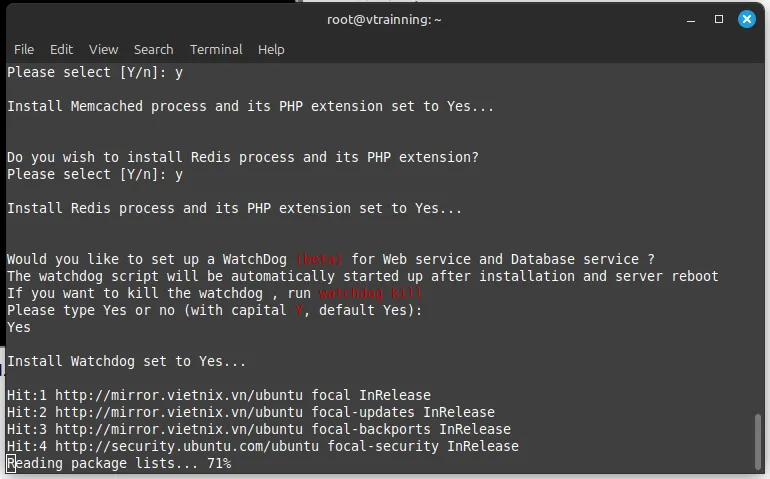Click the terminal cursor block

pyautogui.click(x=11, y=463)
